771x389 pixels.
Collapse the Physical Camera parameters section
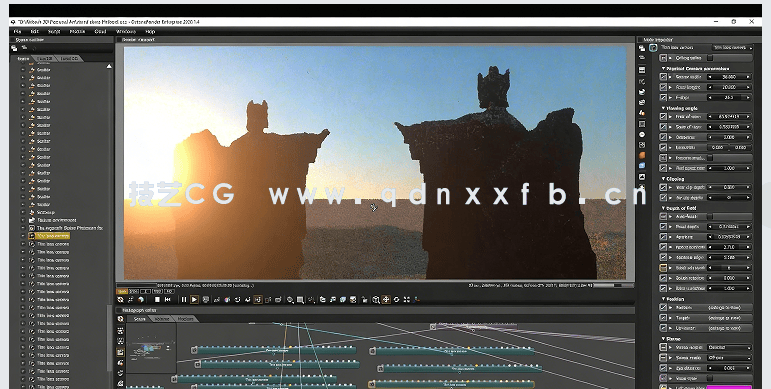click(663, 68)
